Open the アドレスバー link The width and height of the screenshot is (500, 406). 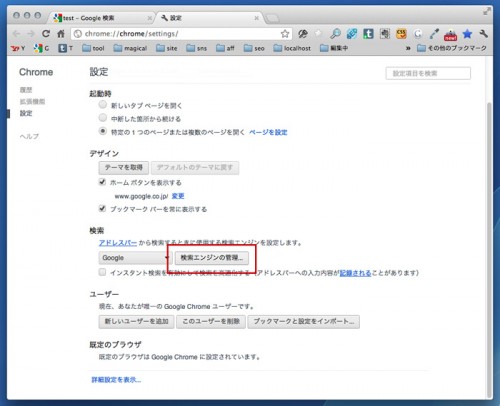(x=118, y=243)
